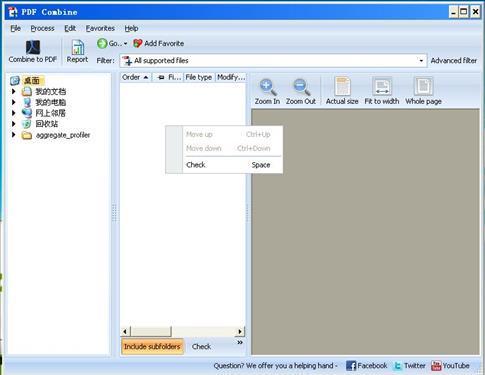
Task: Click the Check button below file list
Action: [201, 347]
